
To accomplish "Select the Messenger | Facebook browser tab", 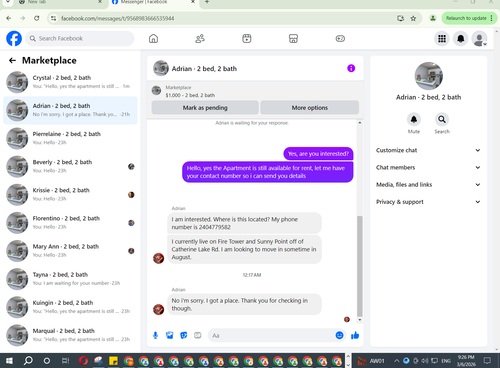I will tap(153, 3).
